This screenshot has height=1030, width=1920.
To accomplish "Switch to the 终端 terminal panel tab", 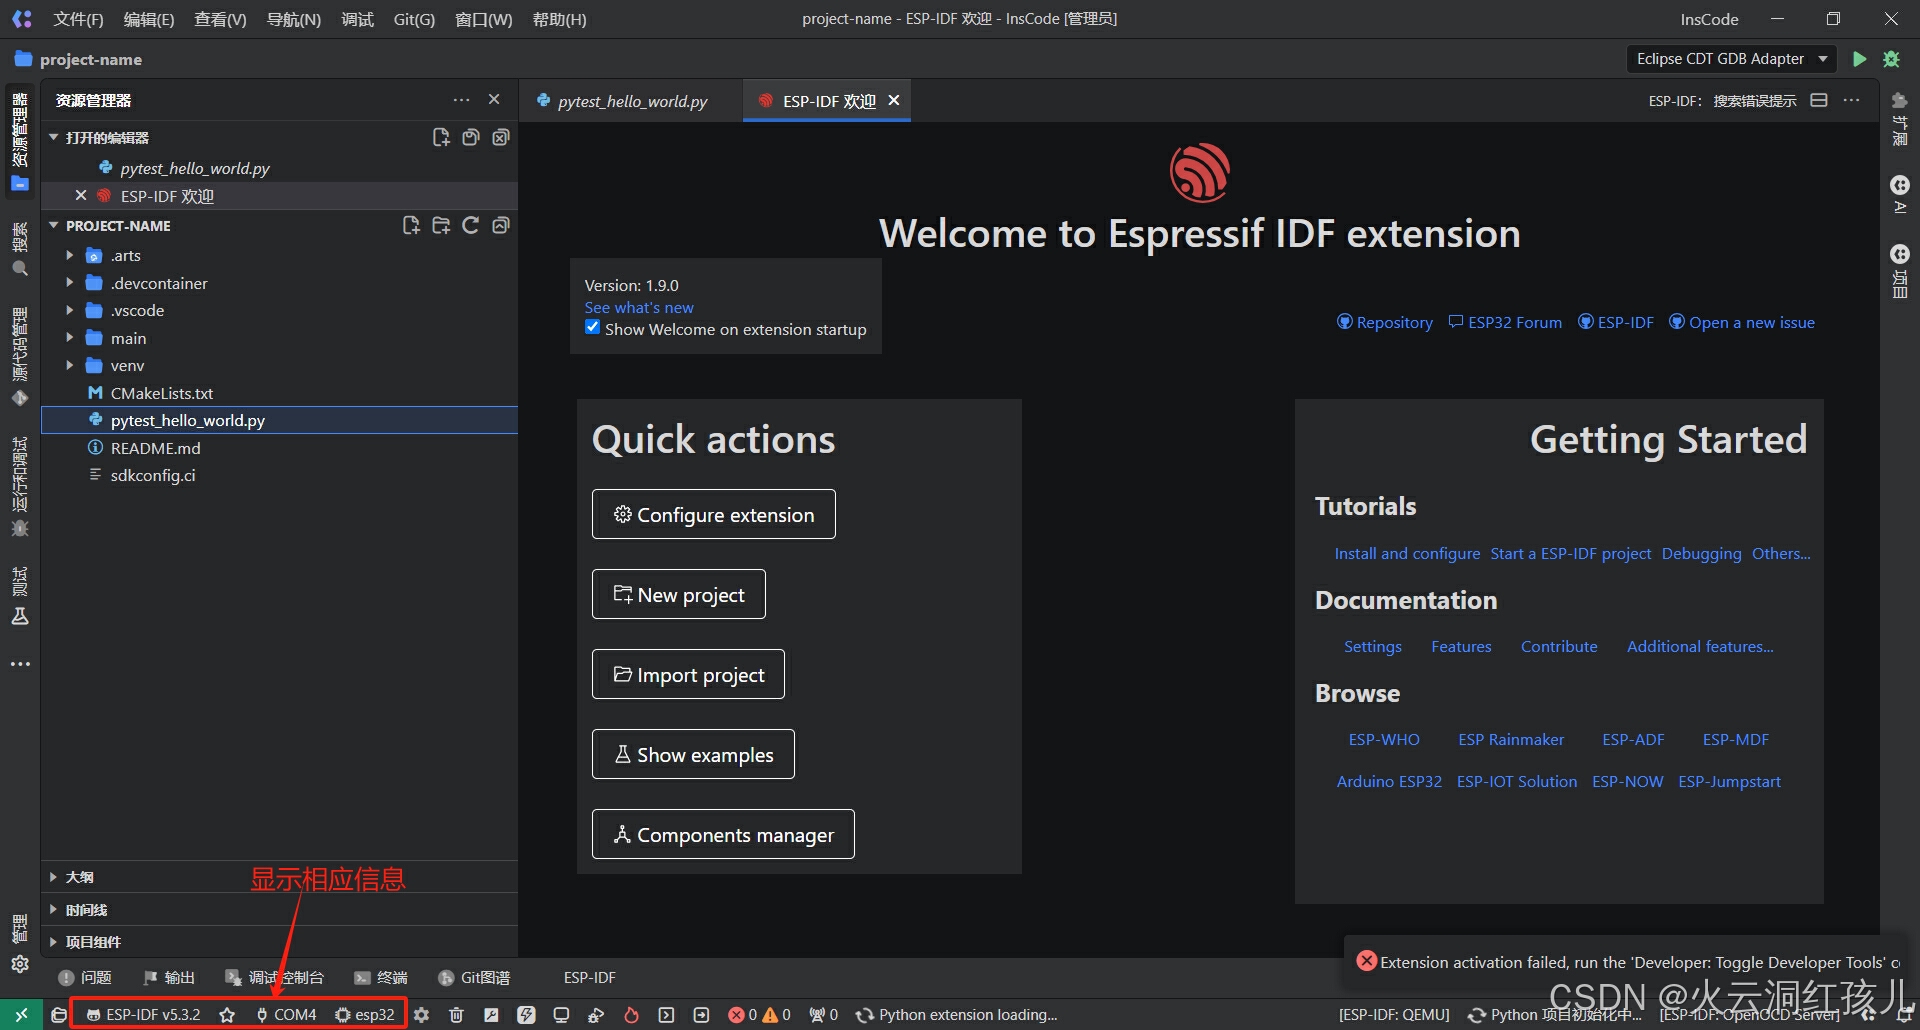I will 381,977.
